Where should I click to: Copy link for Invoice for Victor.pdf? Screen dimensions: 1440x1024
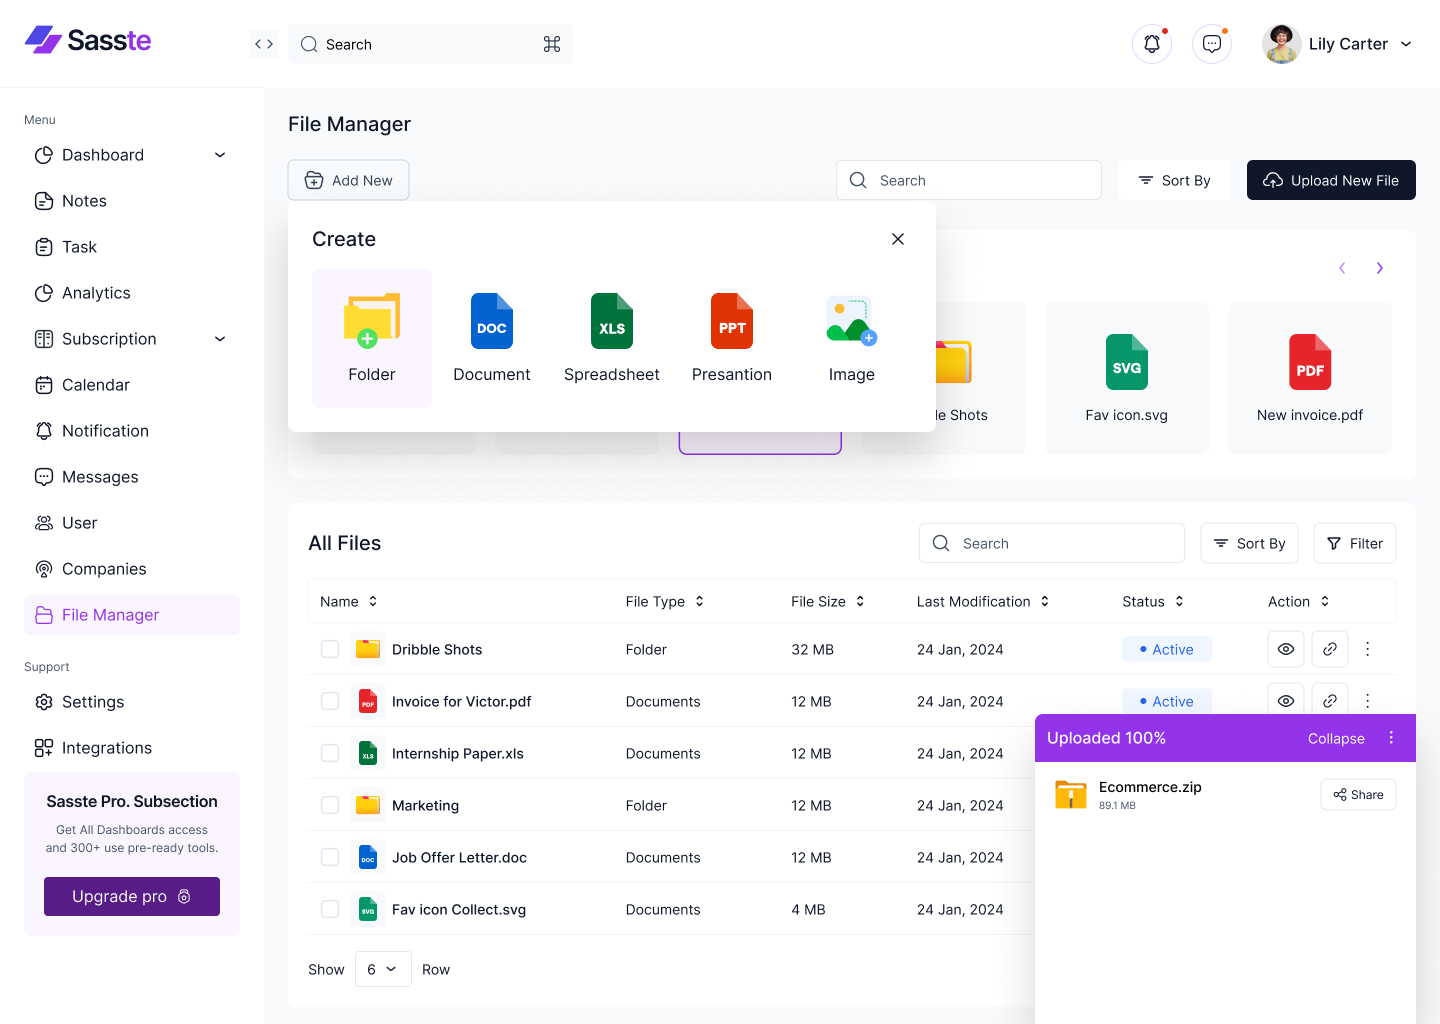pos(1330,701)
